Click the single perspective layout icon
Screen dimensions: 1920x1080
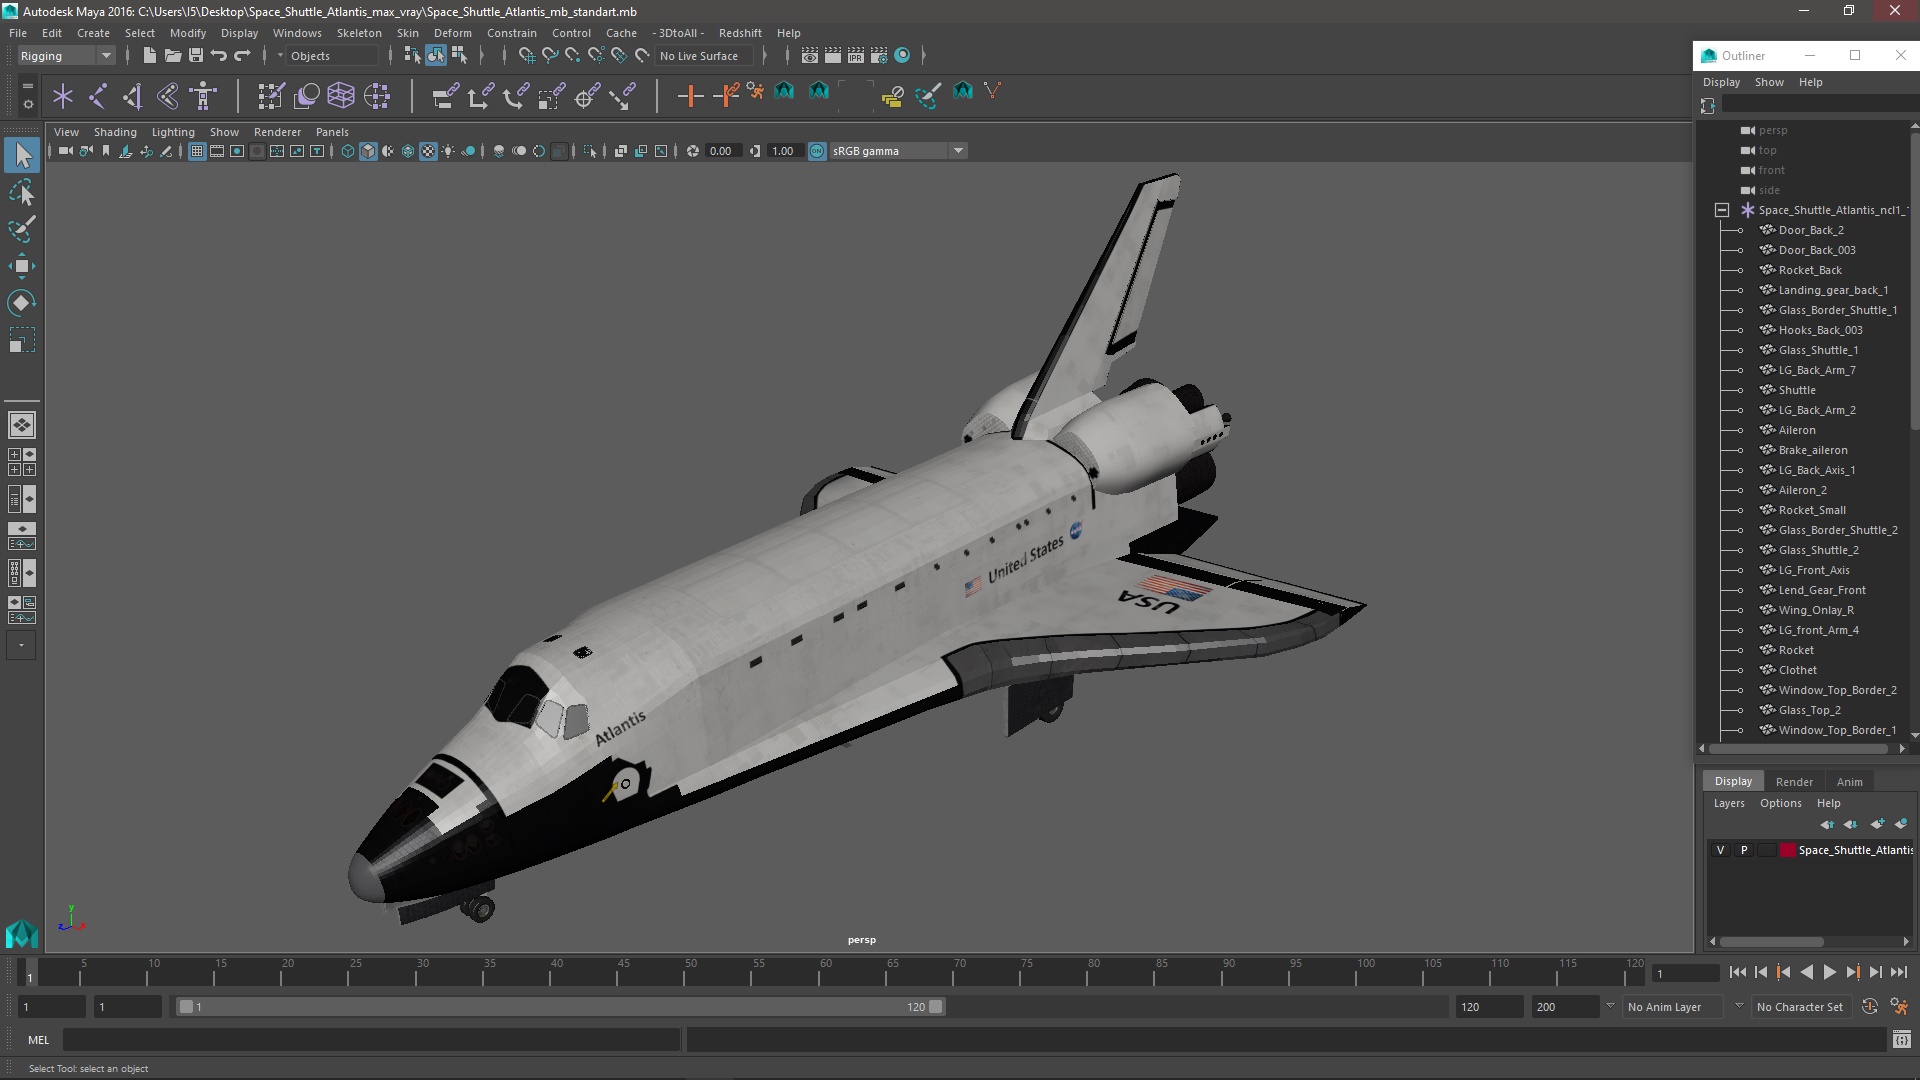point(22,425)
